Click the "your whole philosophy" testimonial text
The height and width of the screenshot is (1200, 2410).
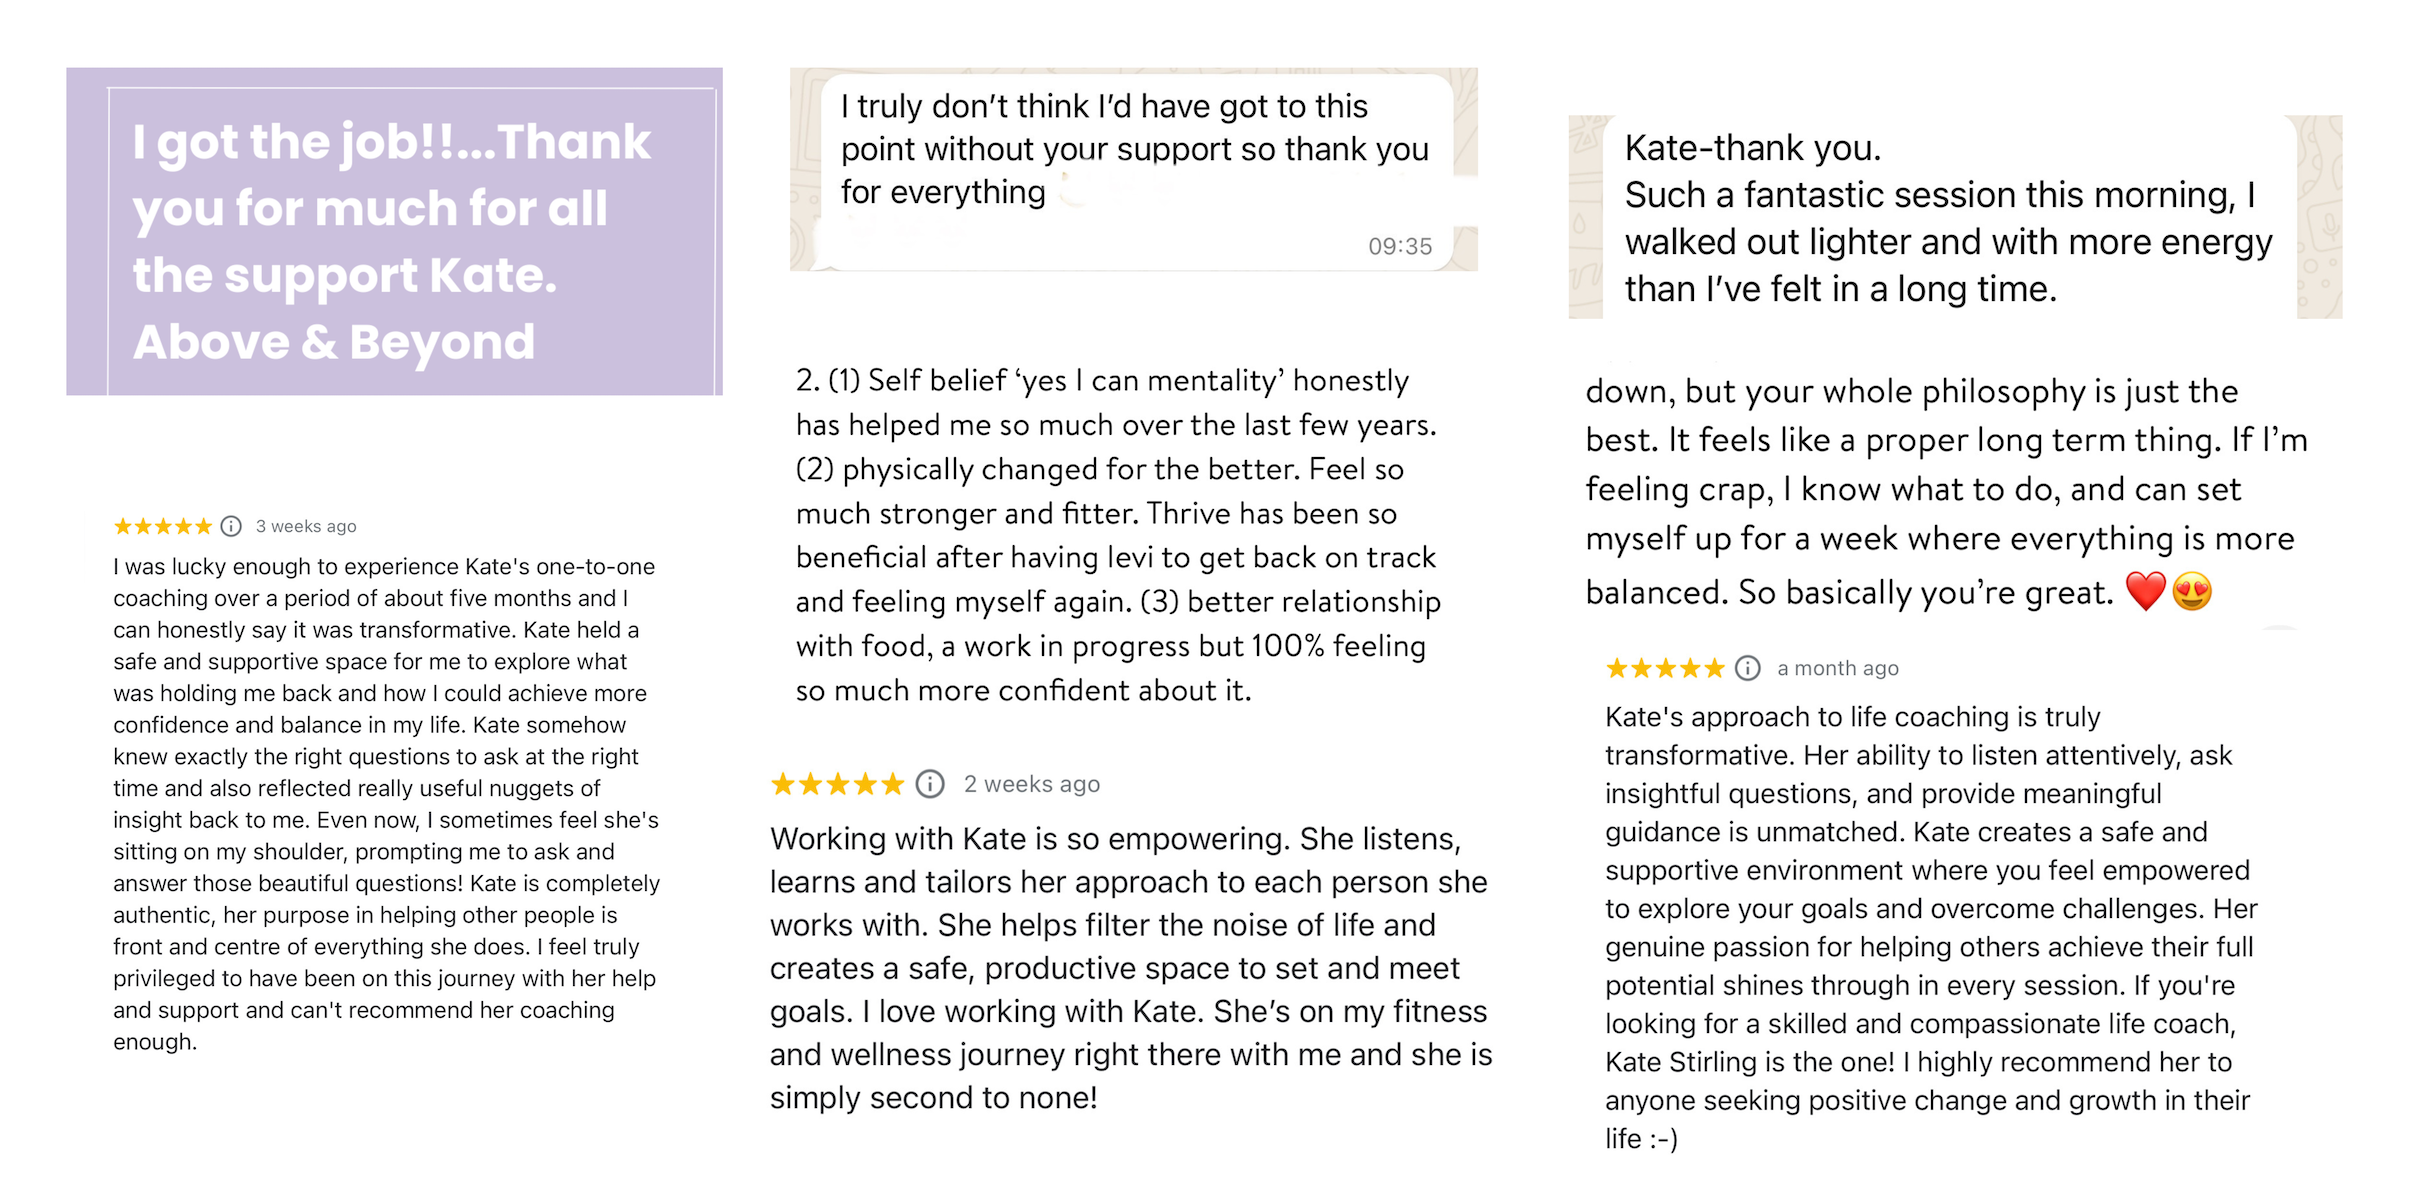[1946, 490]
